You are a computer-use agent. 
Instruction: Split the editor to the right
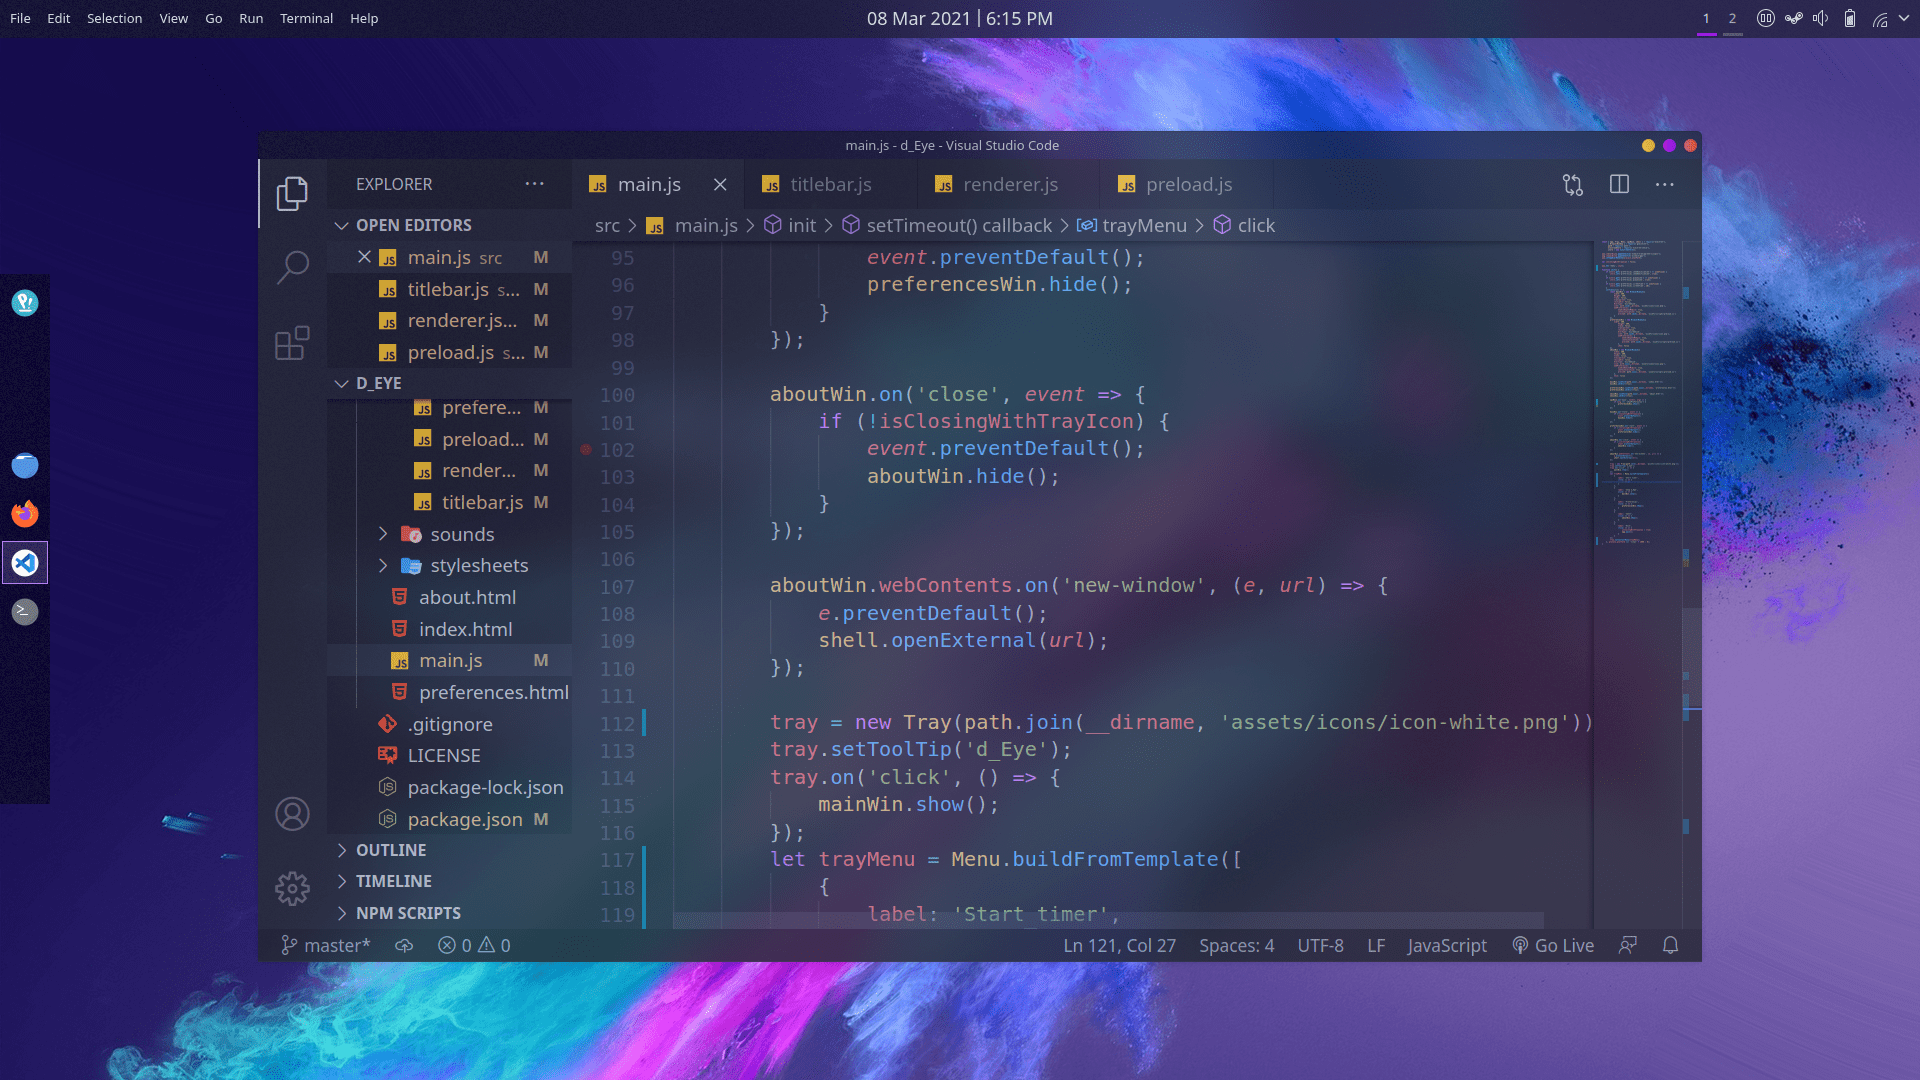pos(1619,184)
